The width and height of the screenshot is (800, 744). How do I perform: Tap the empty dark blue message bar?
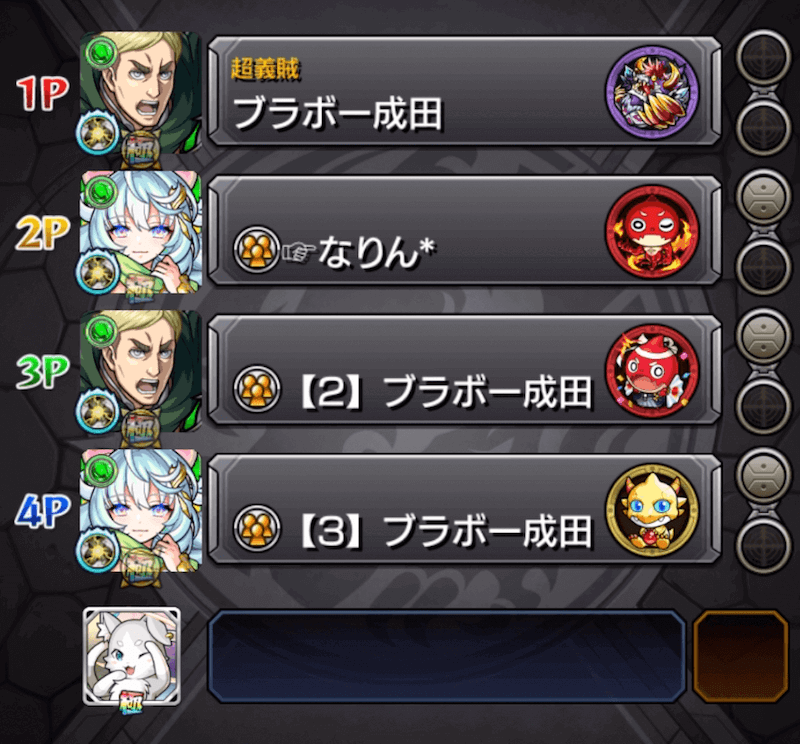point(447,656)
